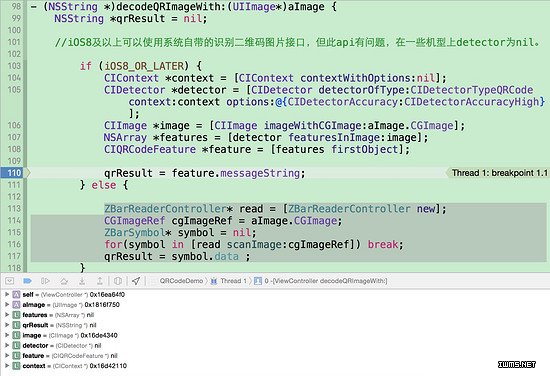This screenshot has width=550, height=376.
Task: Click the argument icon beside self
Action: pyautogui.click(x=16, y=294)
